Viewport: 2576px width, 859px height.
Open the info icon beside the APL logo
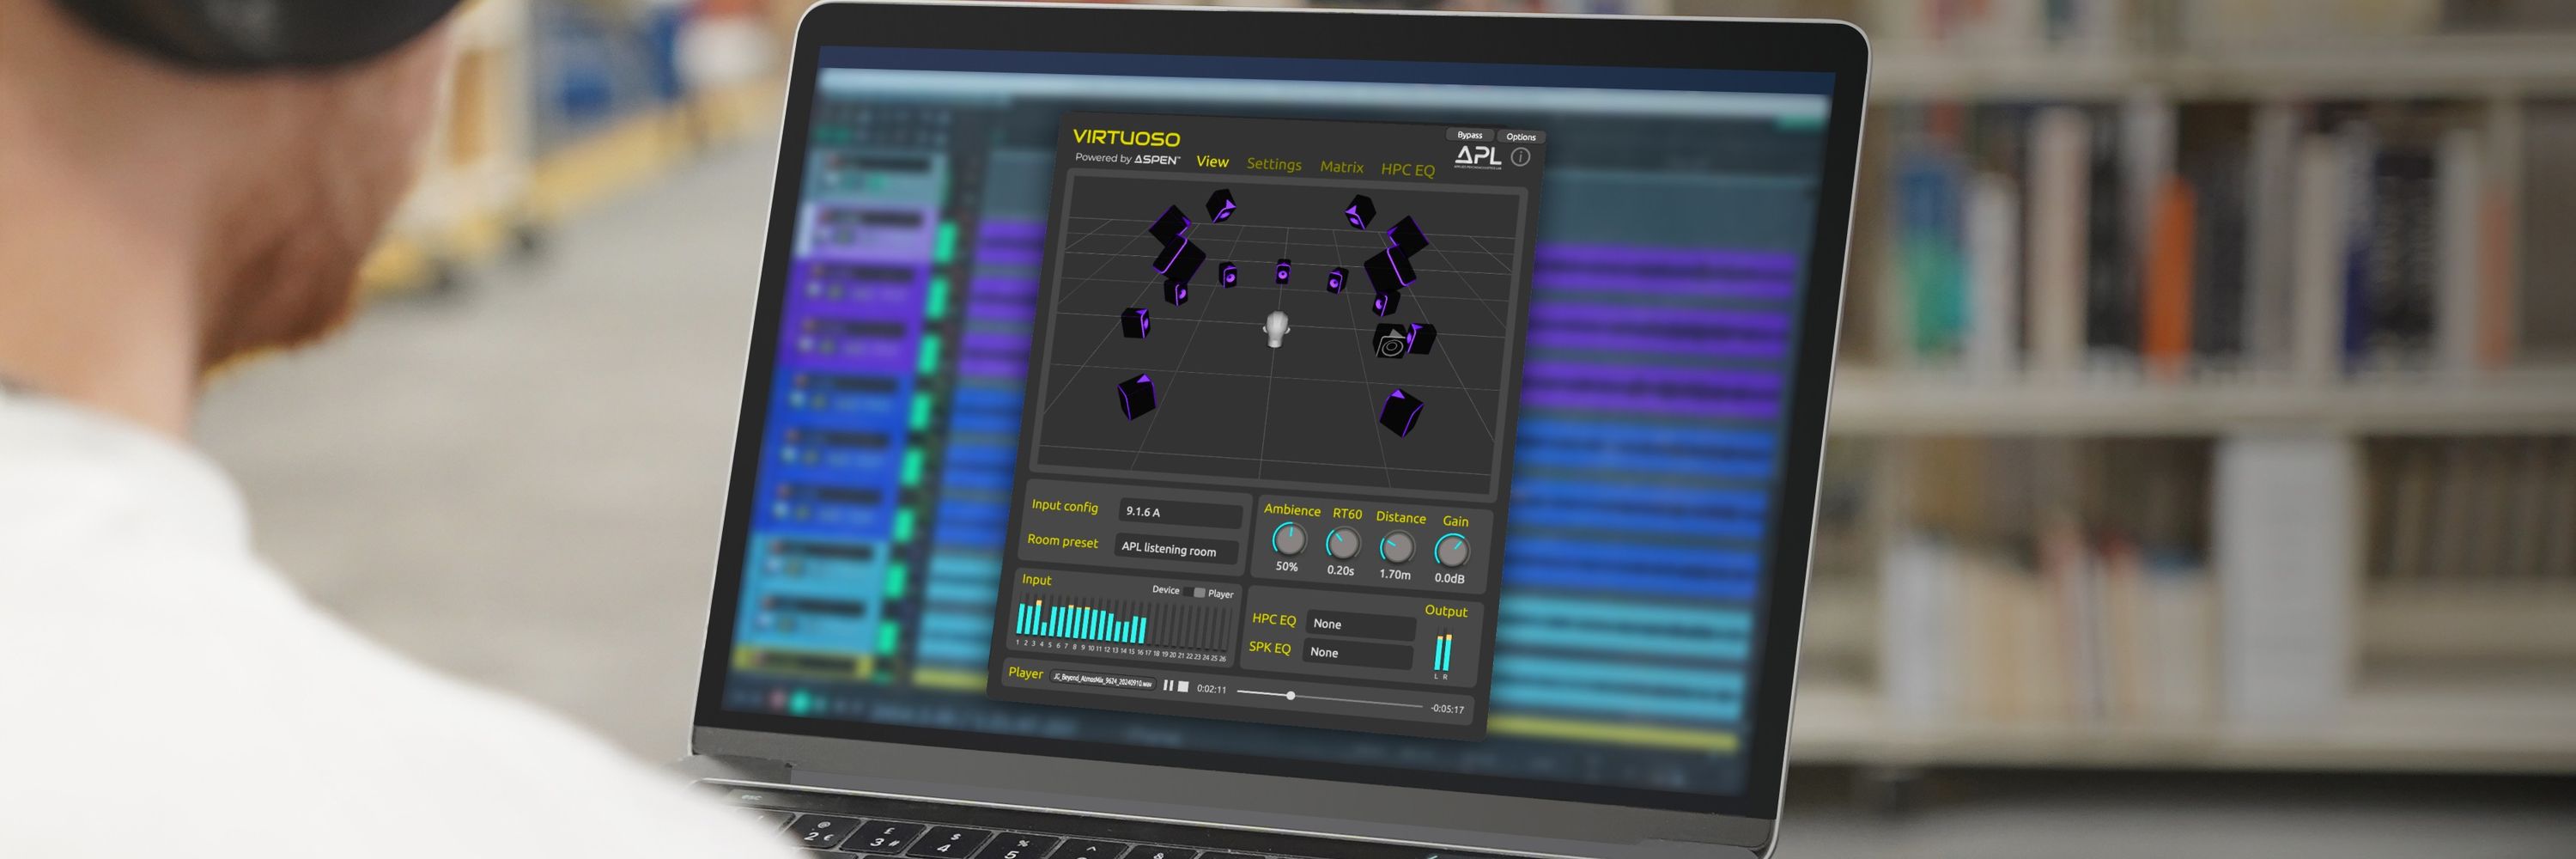pos(1520,157)
